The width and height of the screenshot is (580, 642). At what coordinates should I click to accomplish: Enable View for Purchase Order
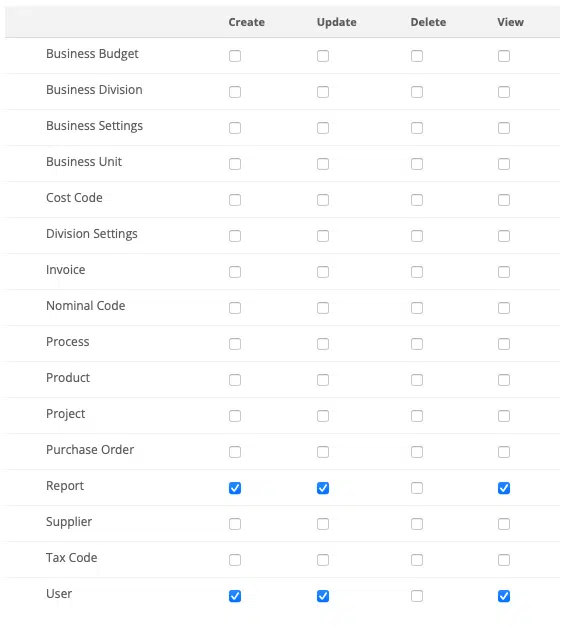point(504,452)
